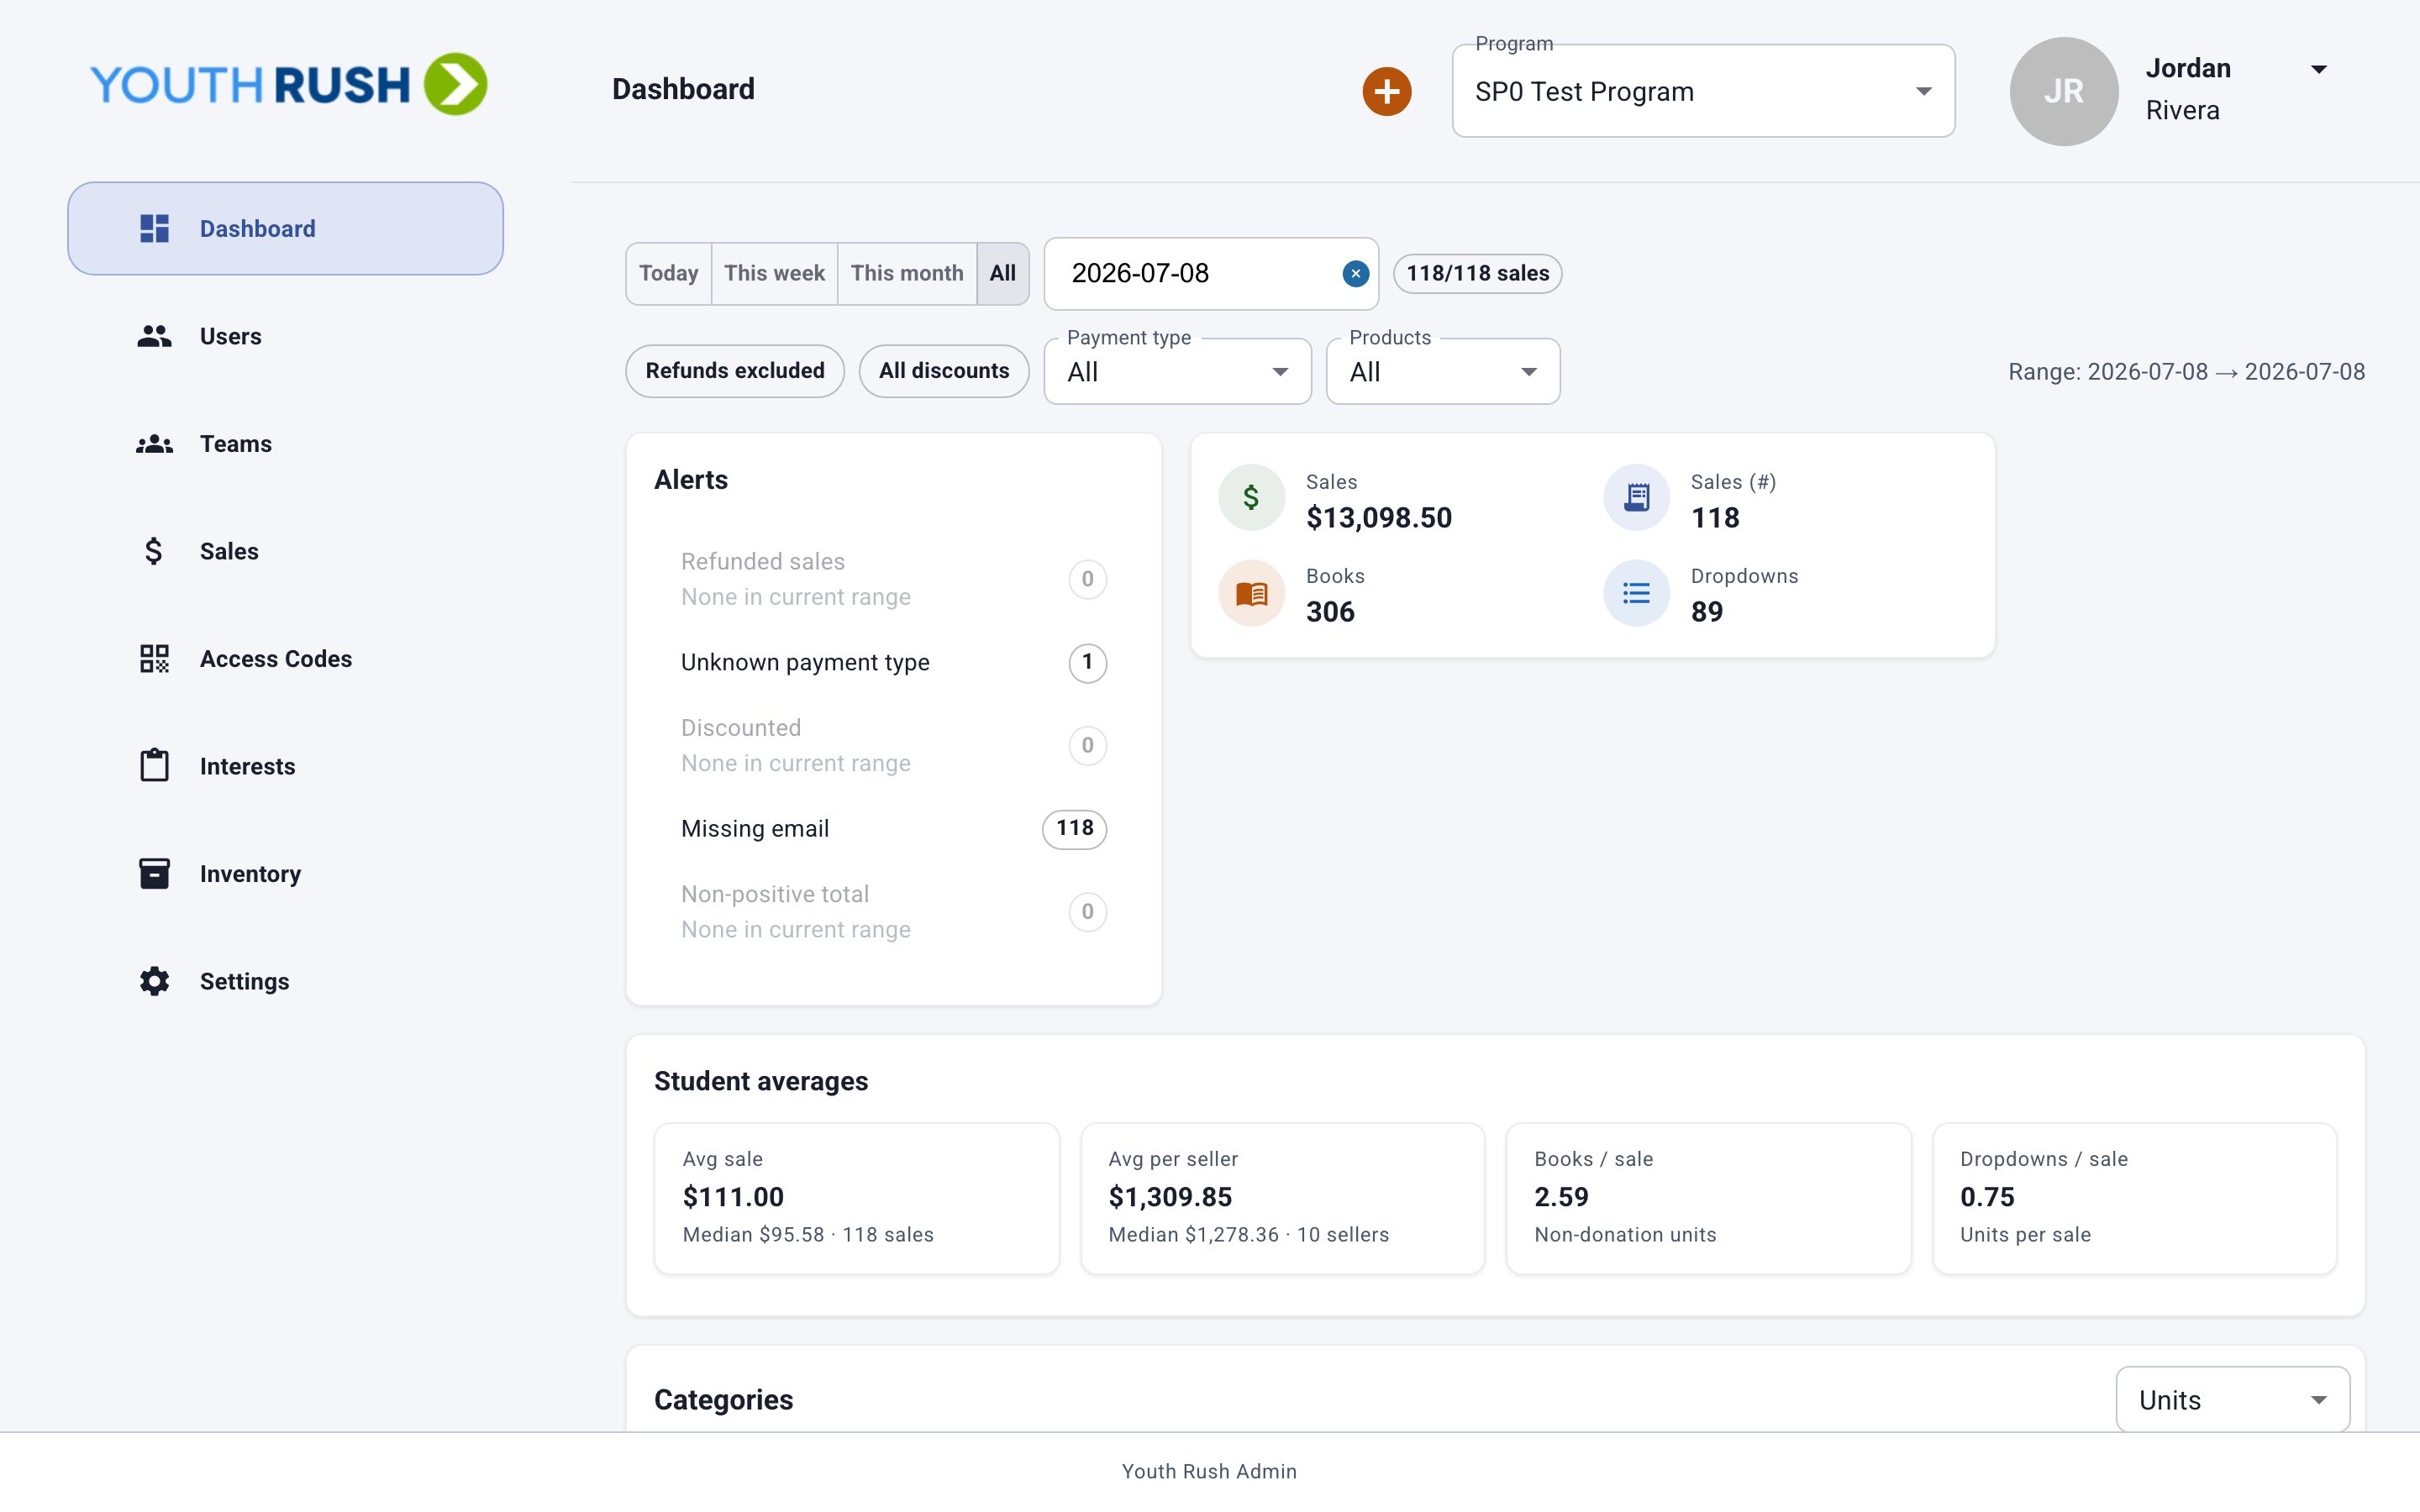2420x1512 pixels.
Task: Click the Books count 306
Action: (1330, 612)
